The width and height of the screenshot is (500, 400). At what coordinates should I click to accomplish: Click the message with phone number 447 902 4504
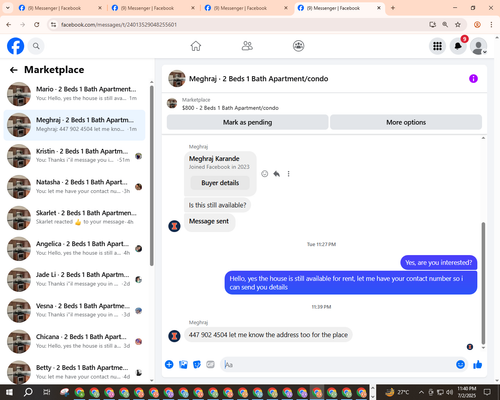tap(268, 335)
